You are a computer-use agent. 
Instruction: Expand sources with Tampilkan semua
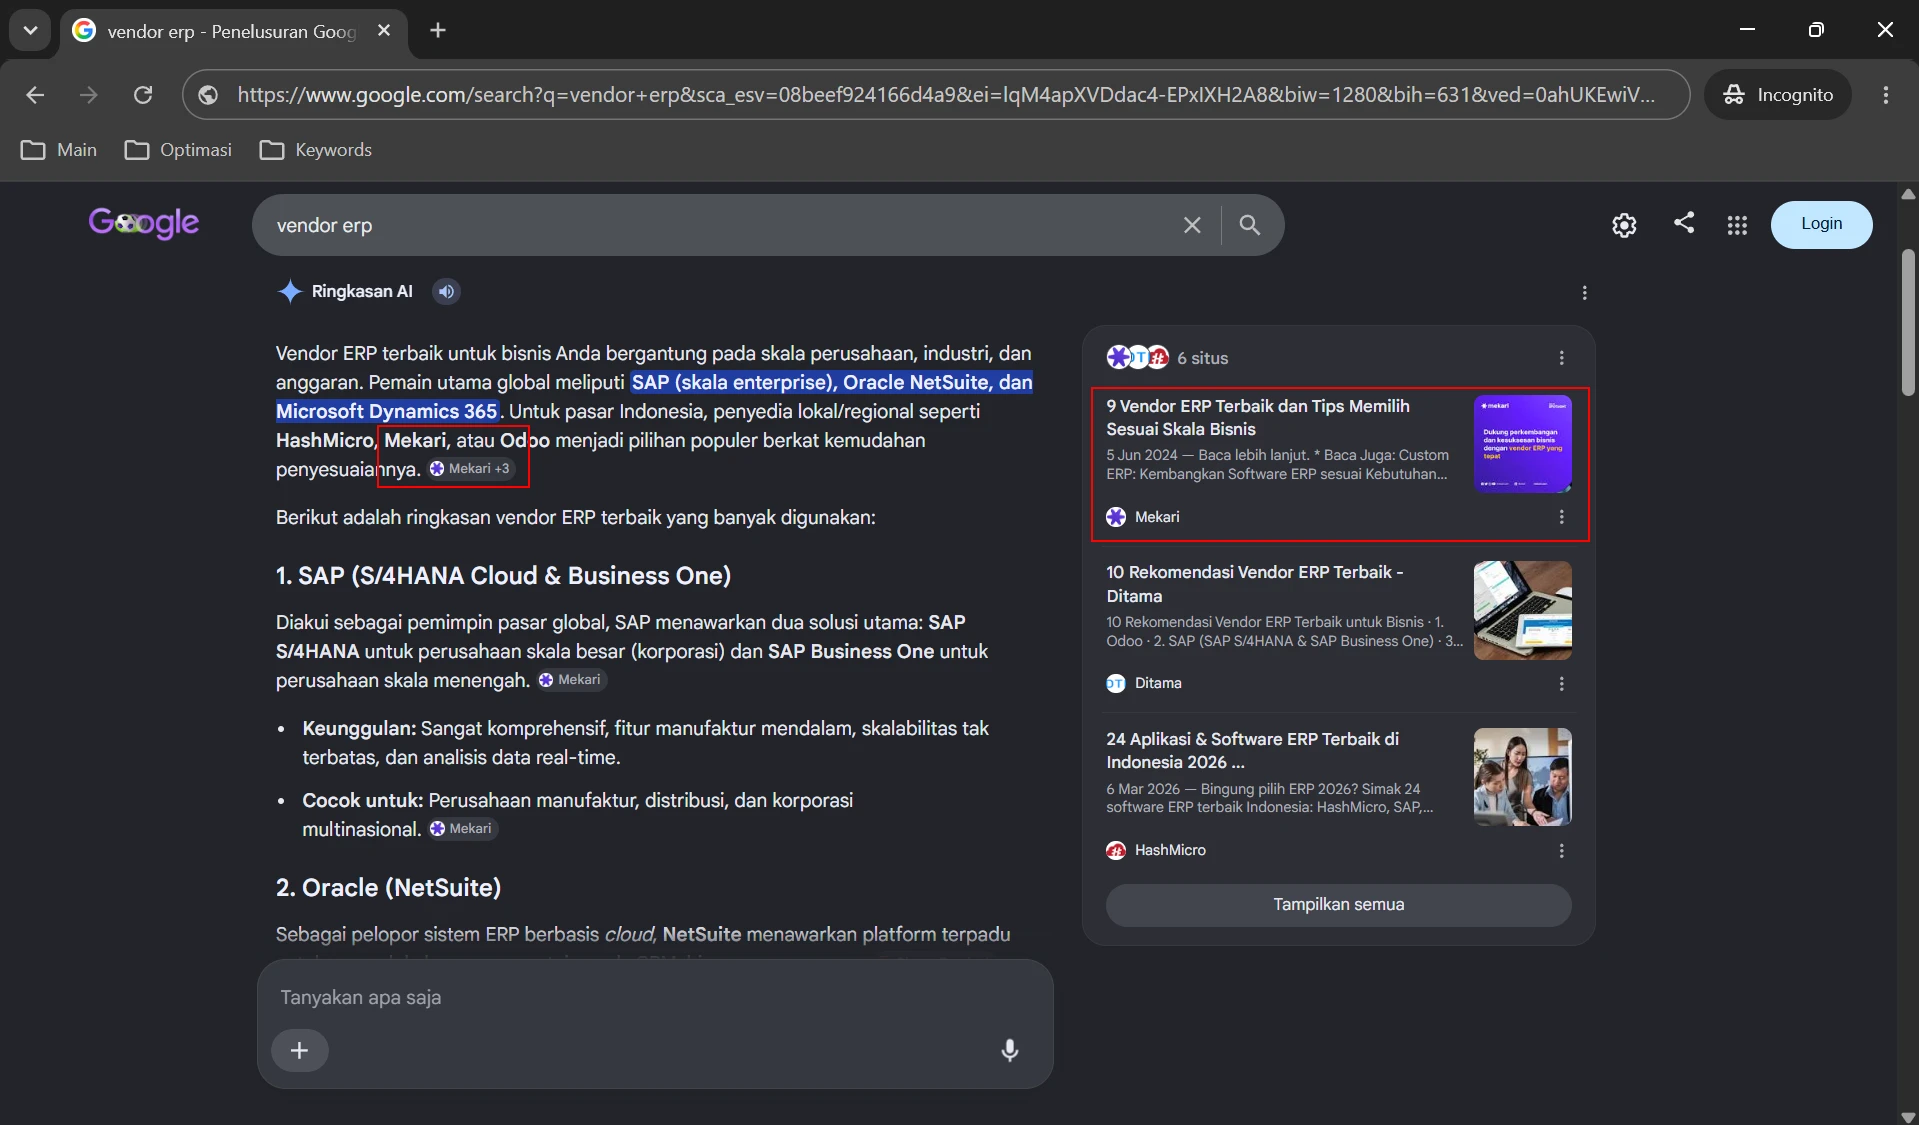pos(1338,905)
